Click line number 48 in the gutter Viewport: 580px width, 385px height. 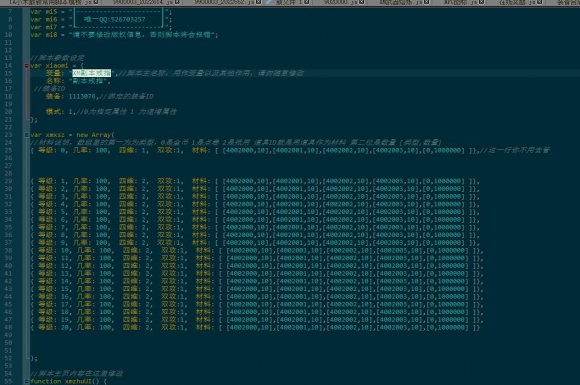coord(8,327)
